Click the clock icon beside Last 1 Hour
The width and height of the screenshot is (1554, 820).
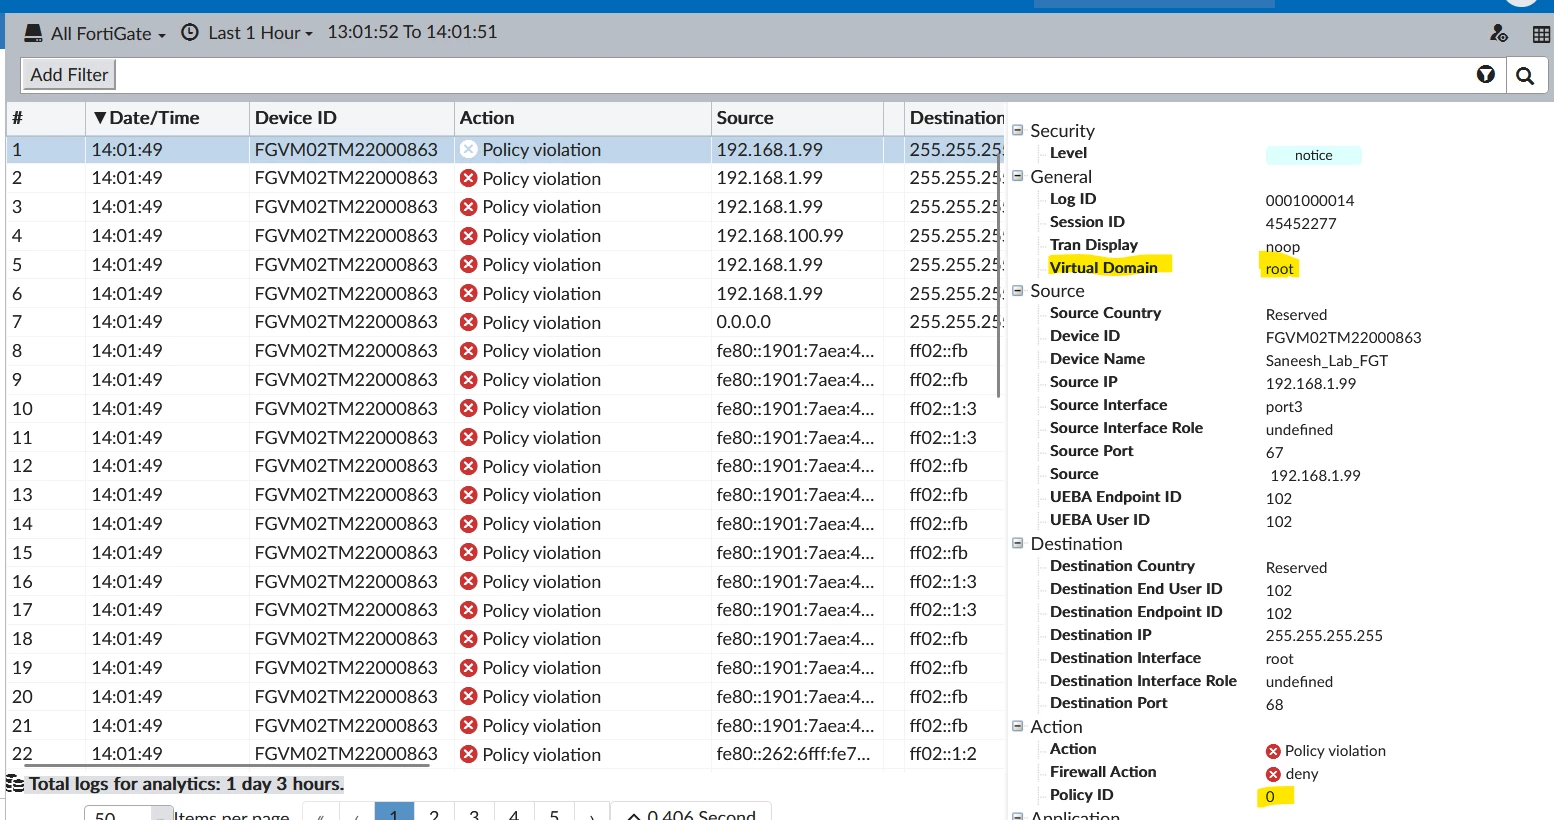click(x=190, y=32)
